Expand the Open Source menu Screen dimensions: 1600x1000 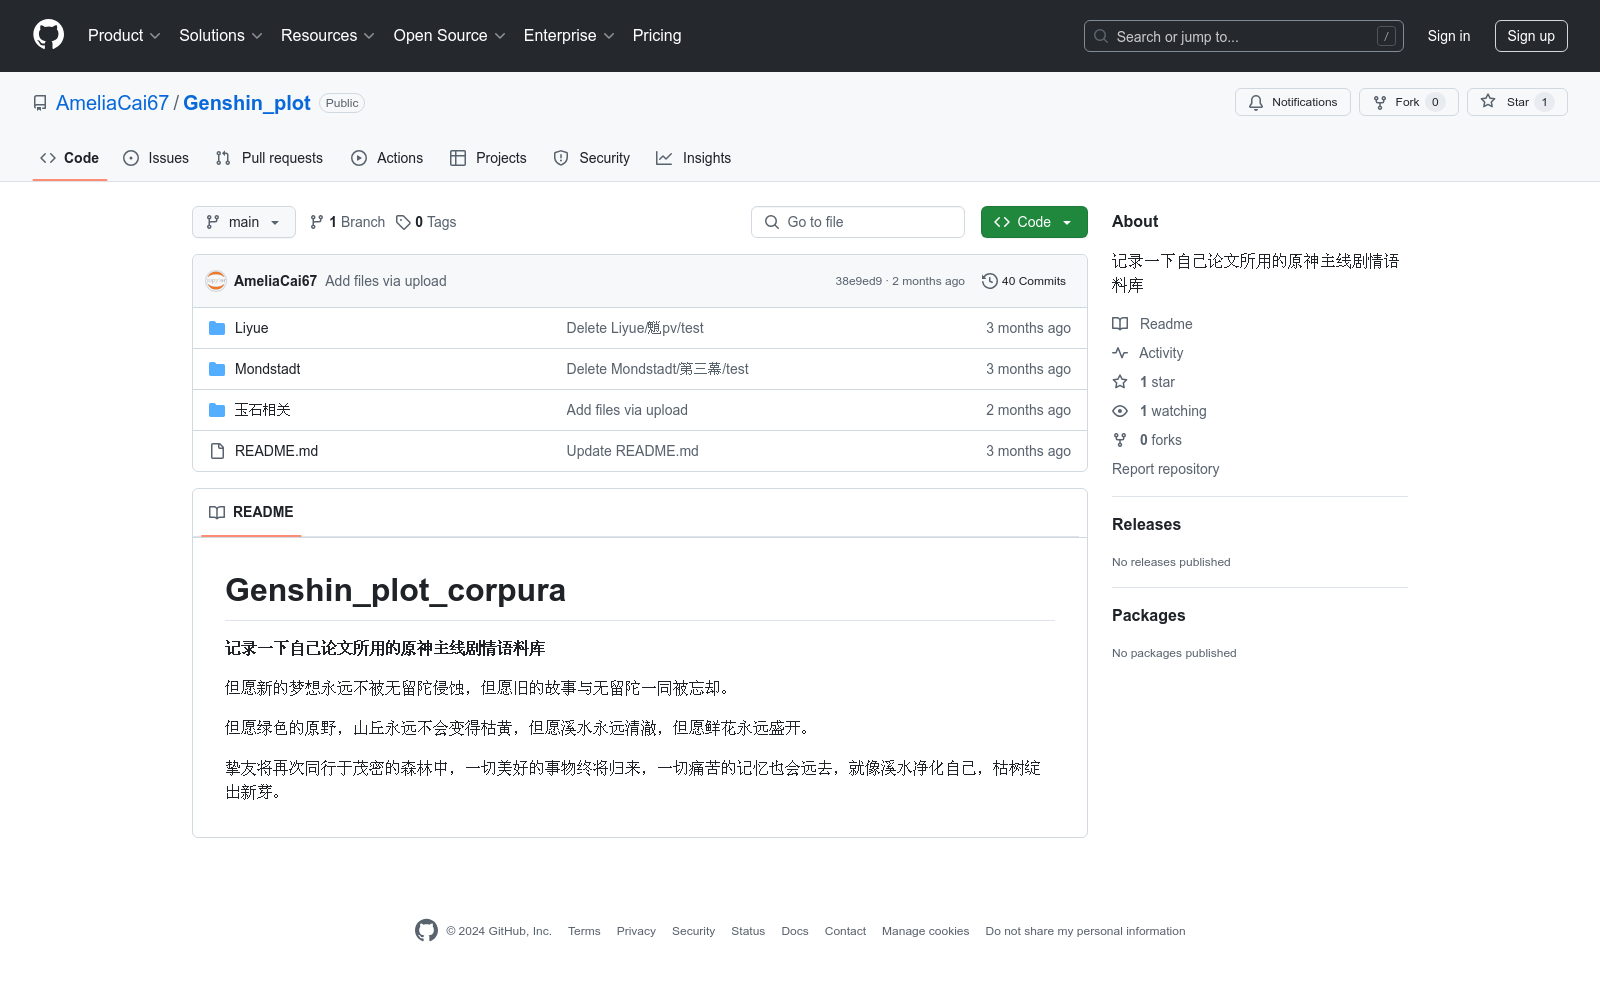450,36
